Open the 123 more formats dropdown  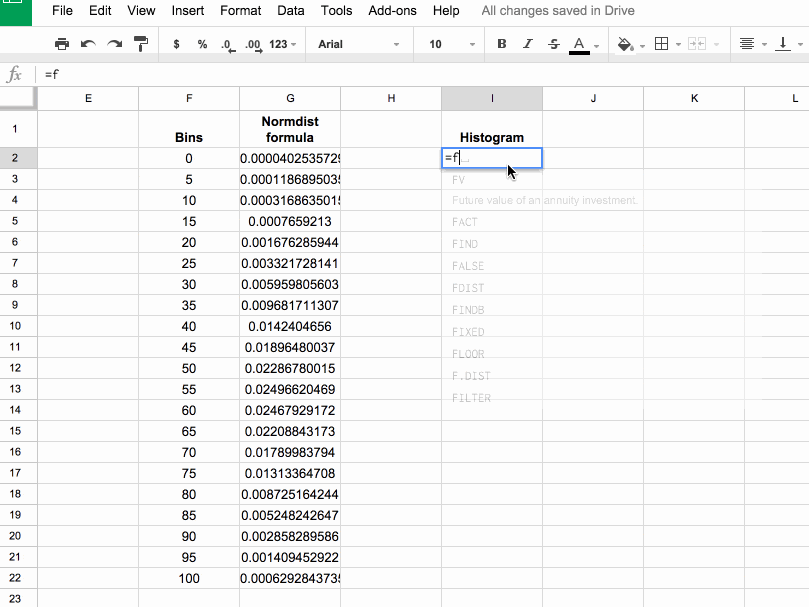coord(282,44)
